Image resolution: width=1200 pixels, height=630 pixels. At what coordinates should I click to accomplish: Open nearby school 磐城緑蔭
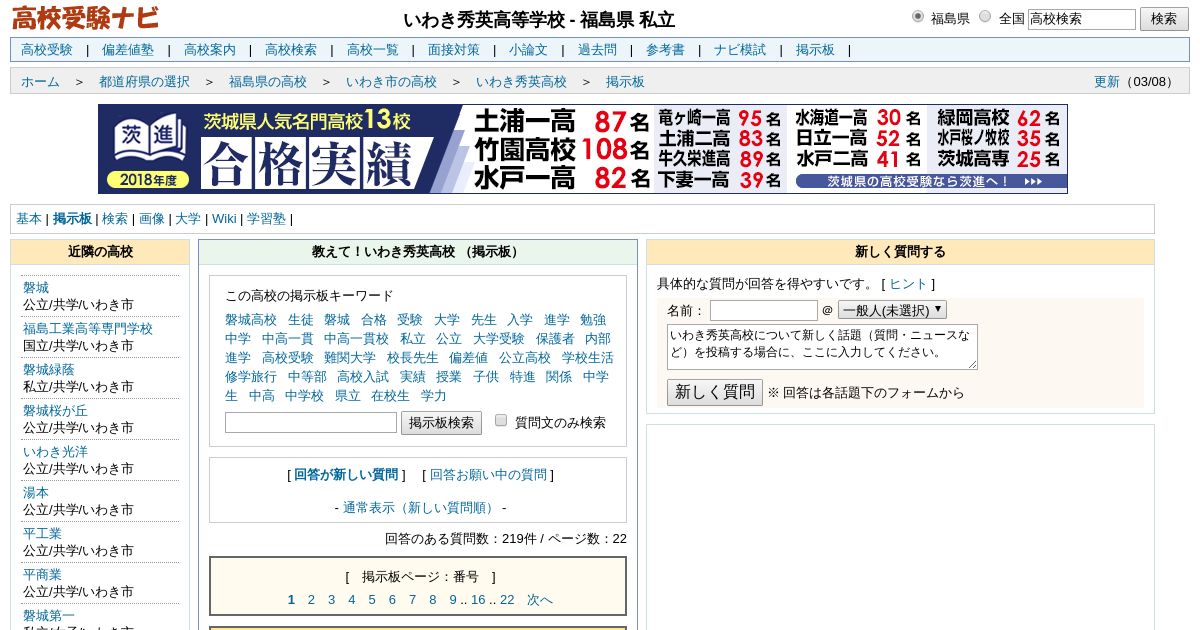[49, 370]
